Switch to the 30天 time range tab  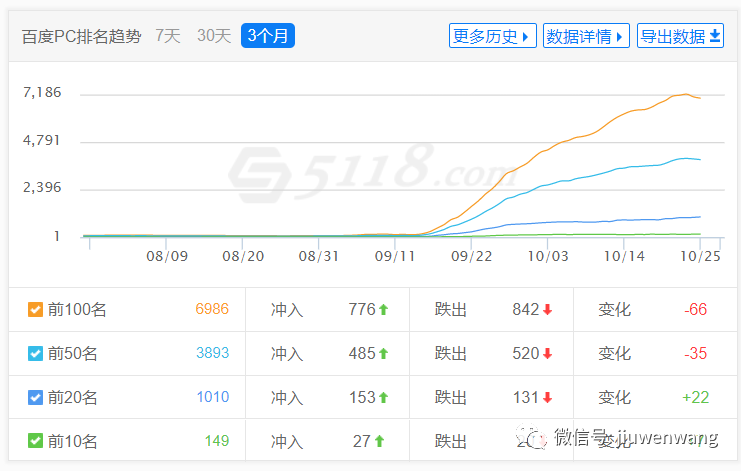214,36
